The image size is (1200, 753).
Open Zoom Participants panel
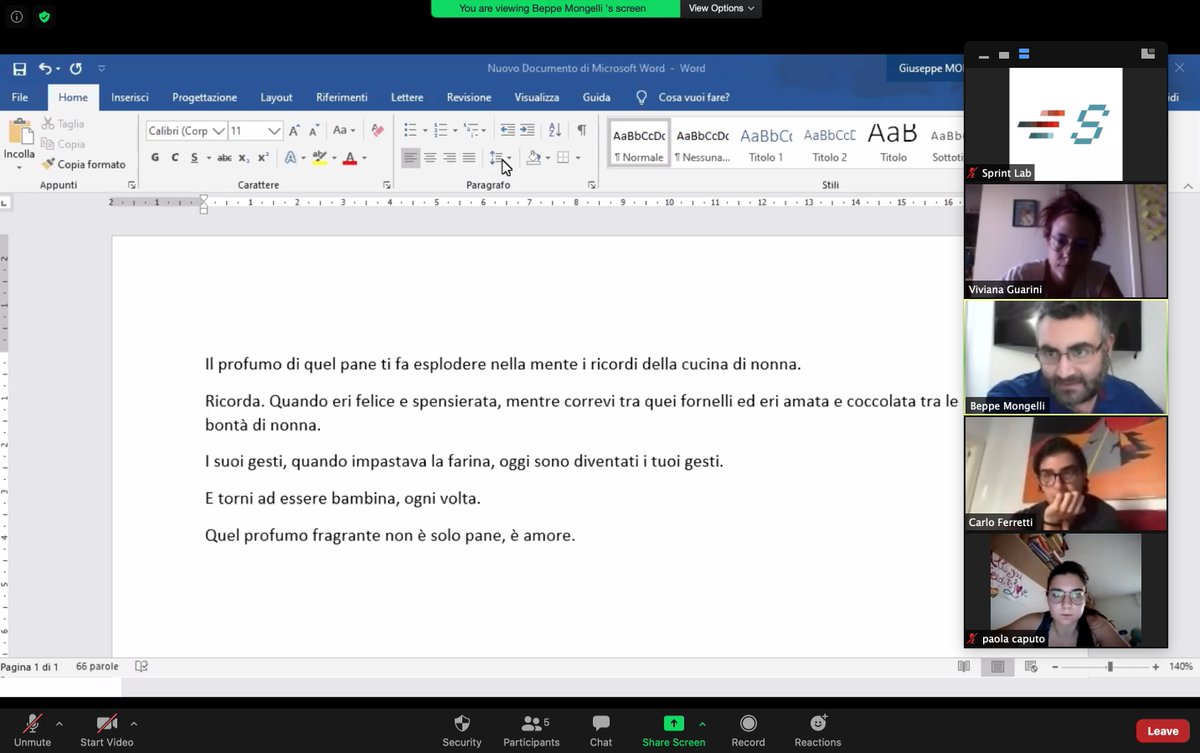click(532, 730)
